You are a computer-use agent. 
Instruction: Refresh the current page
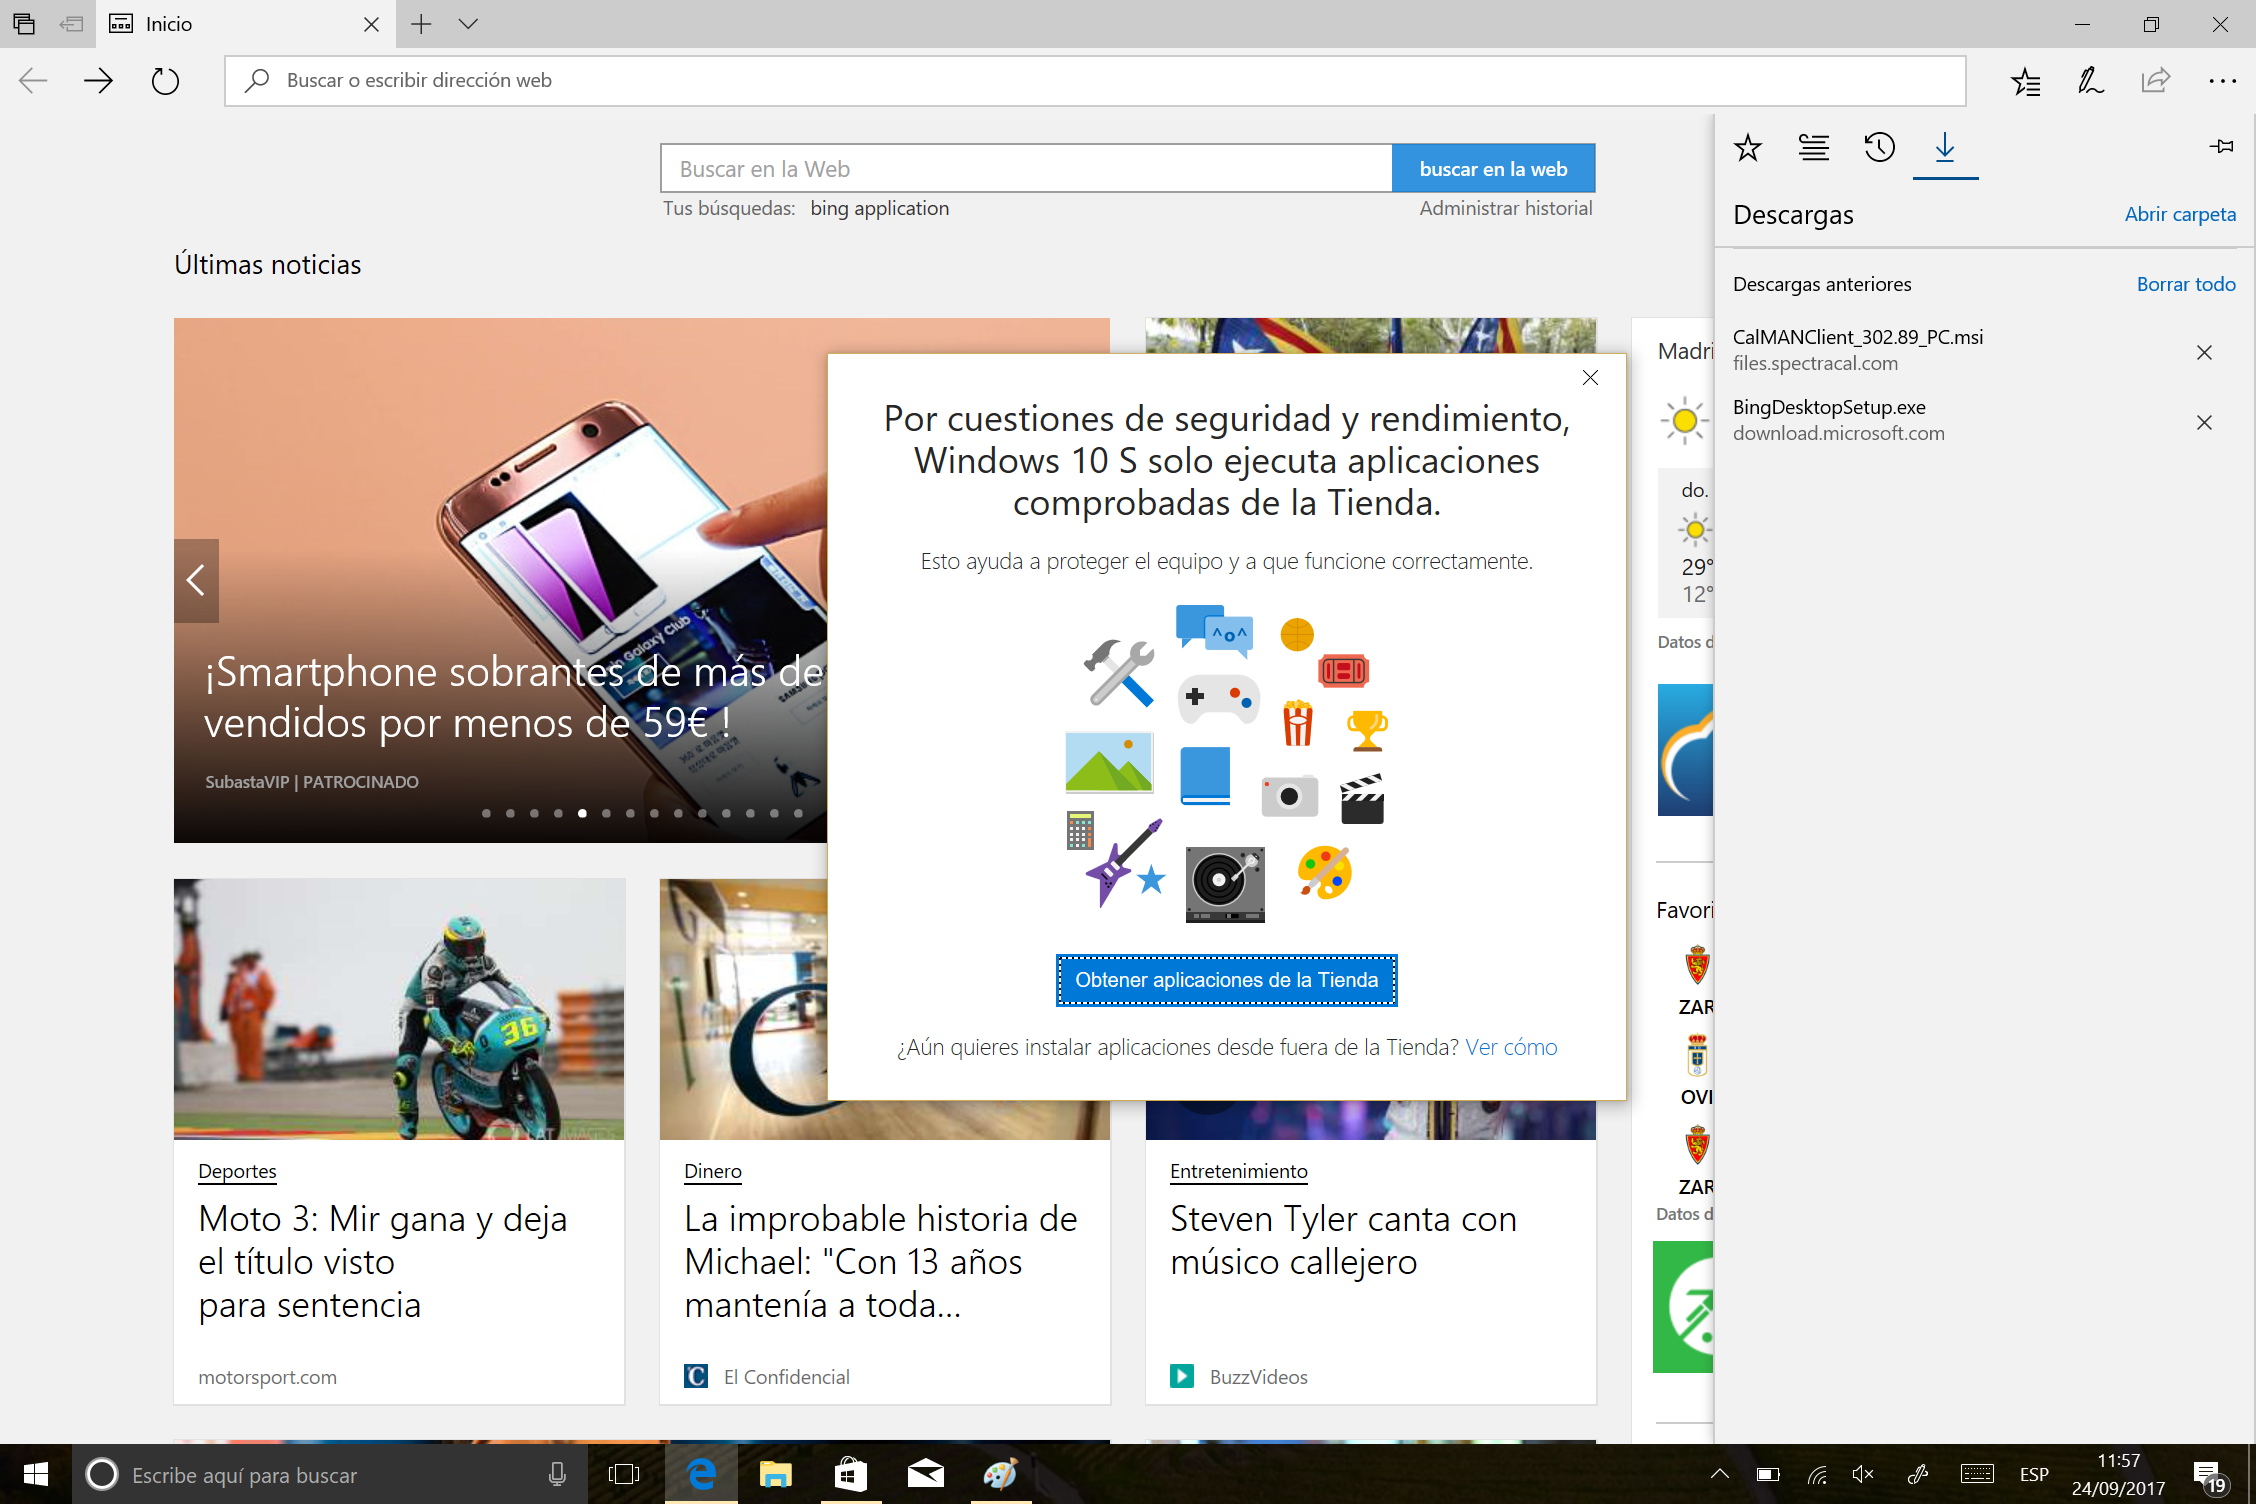(165, 81)
